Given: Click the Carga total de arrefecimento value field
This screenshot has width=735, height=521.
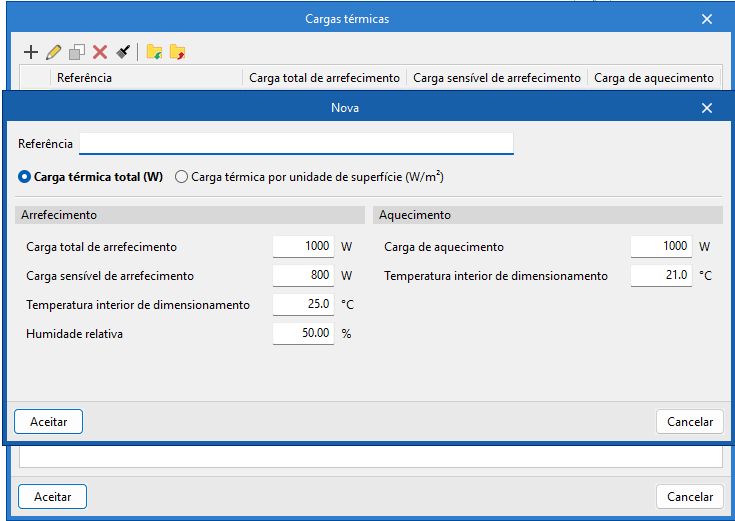Looking at the screenshot, I should pos(303,246).
